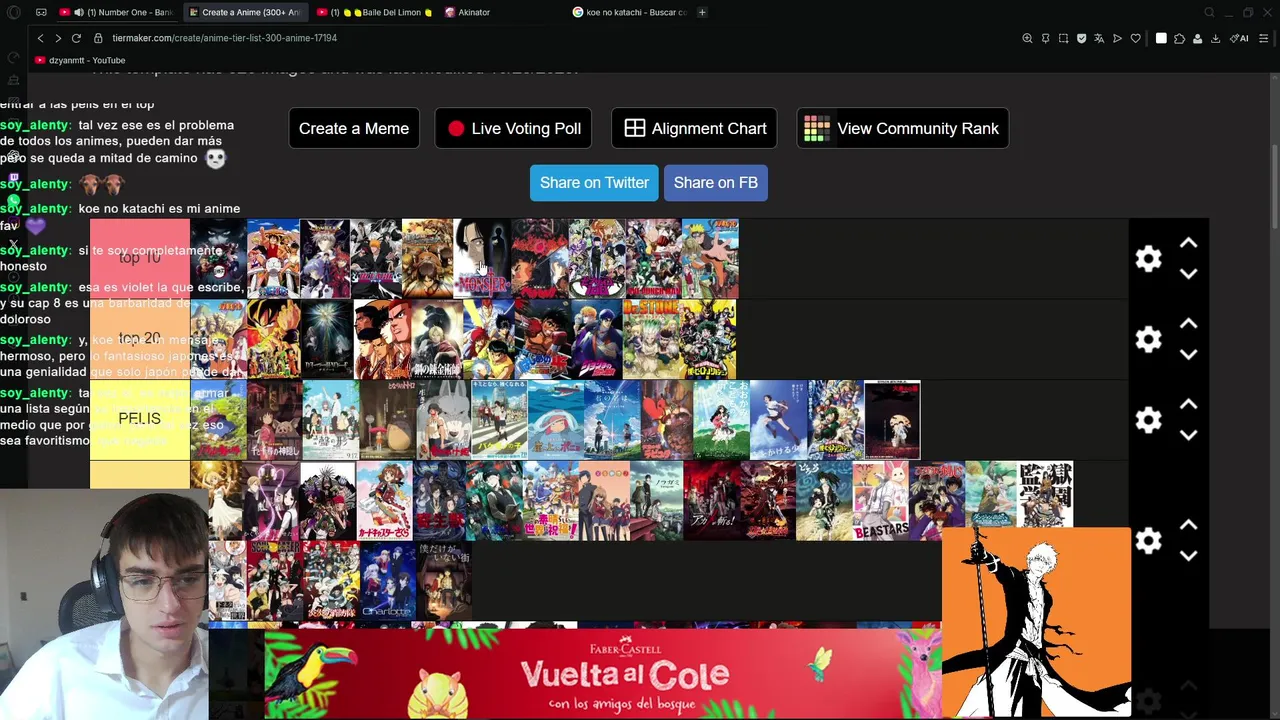This screenshot has height=720, width=1280.
Task: Move the top 20 tier row down
Action: (1188, 355)
